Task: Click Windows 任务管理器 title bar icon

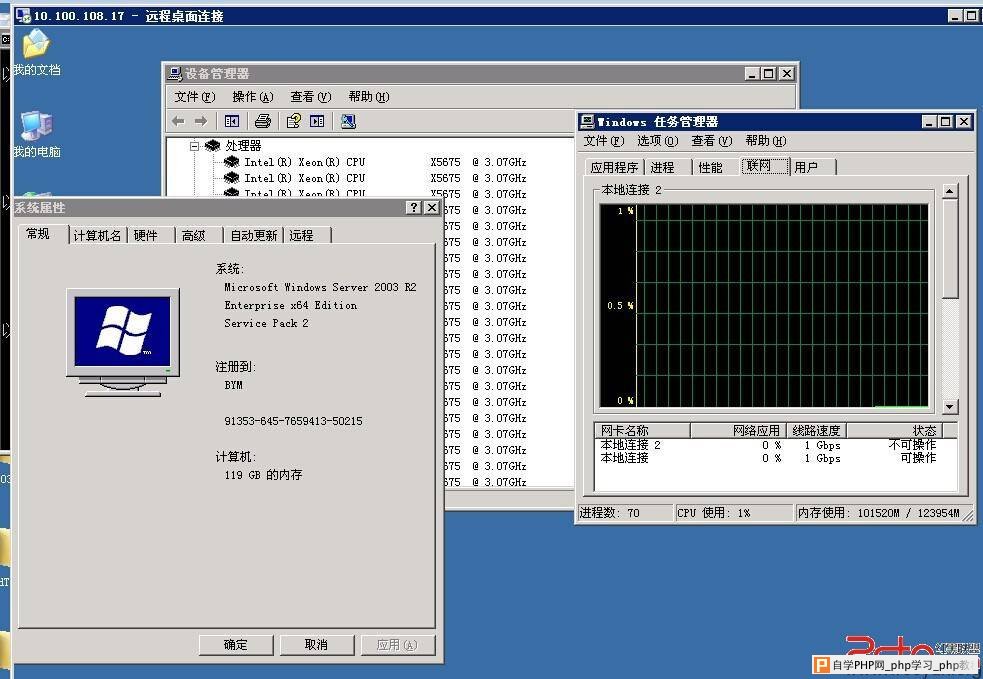Action: tap(587, 122)
